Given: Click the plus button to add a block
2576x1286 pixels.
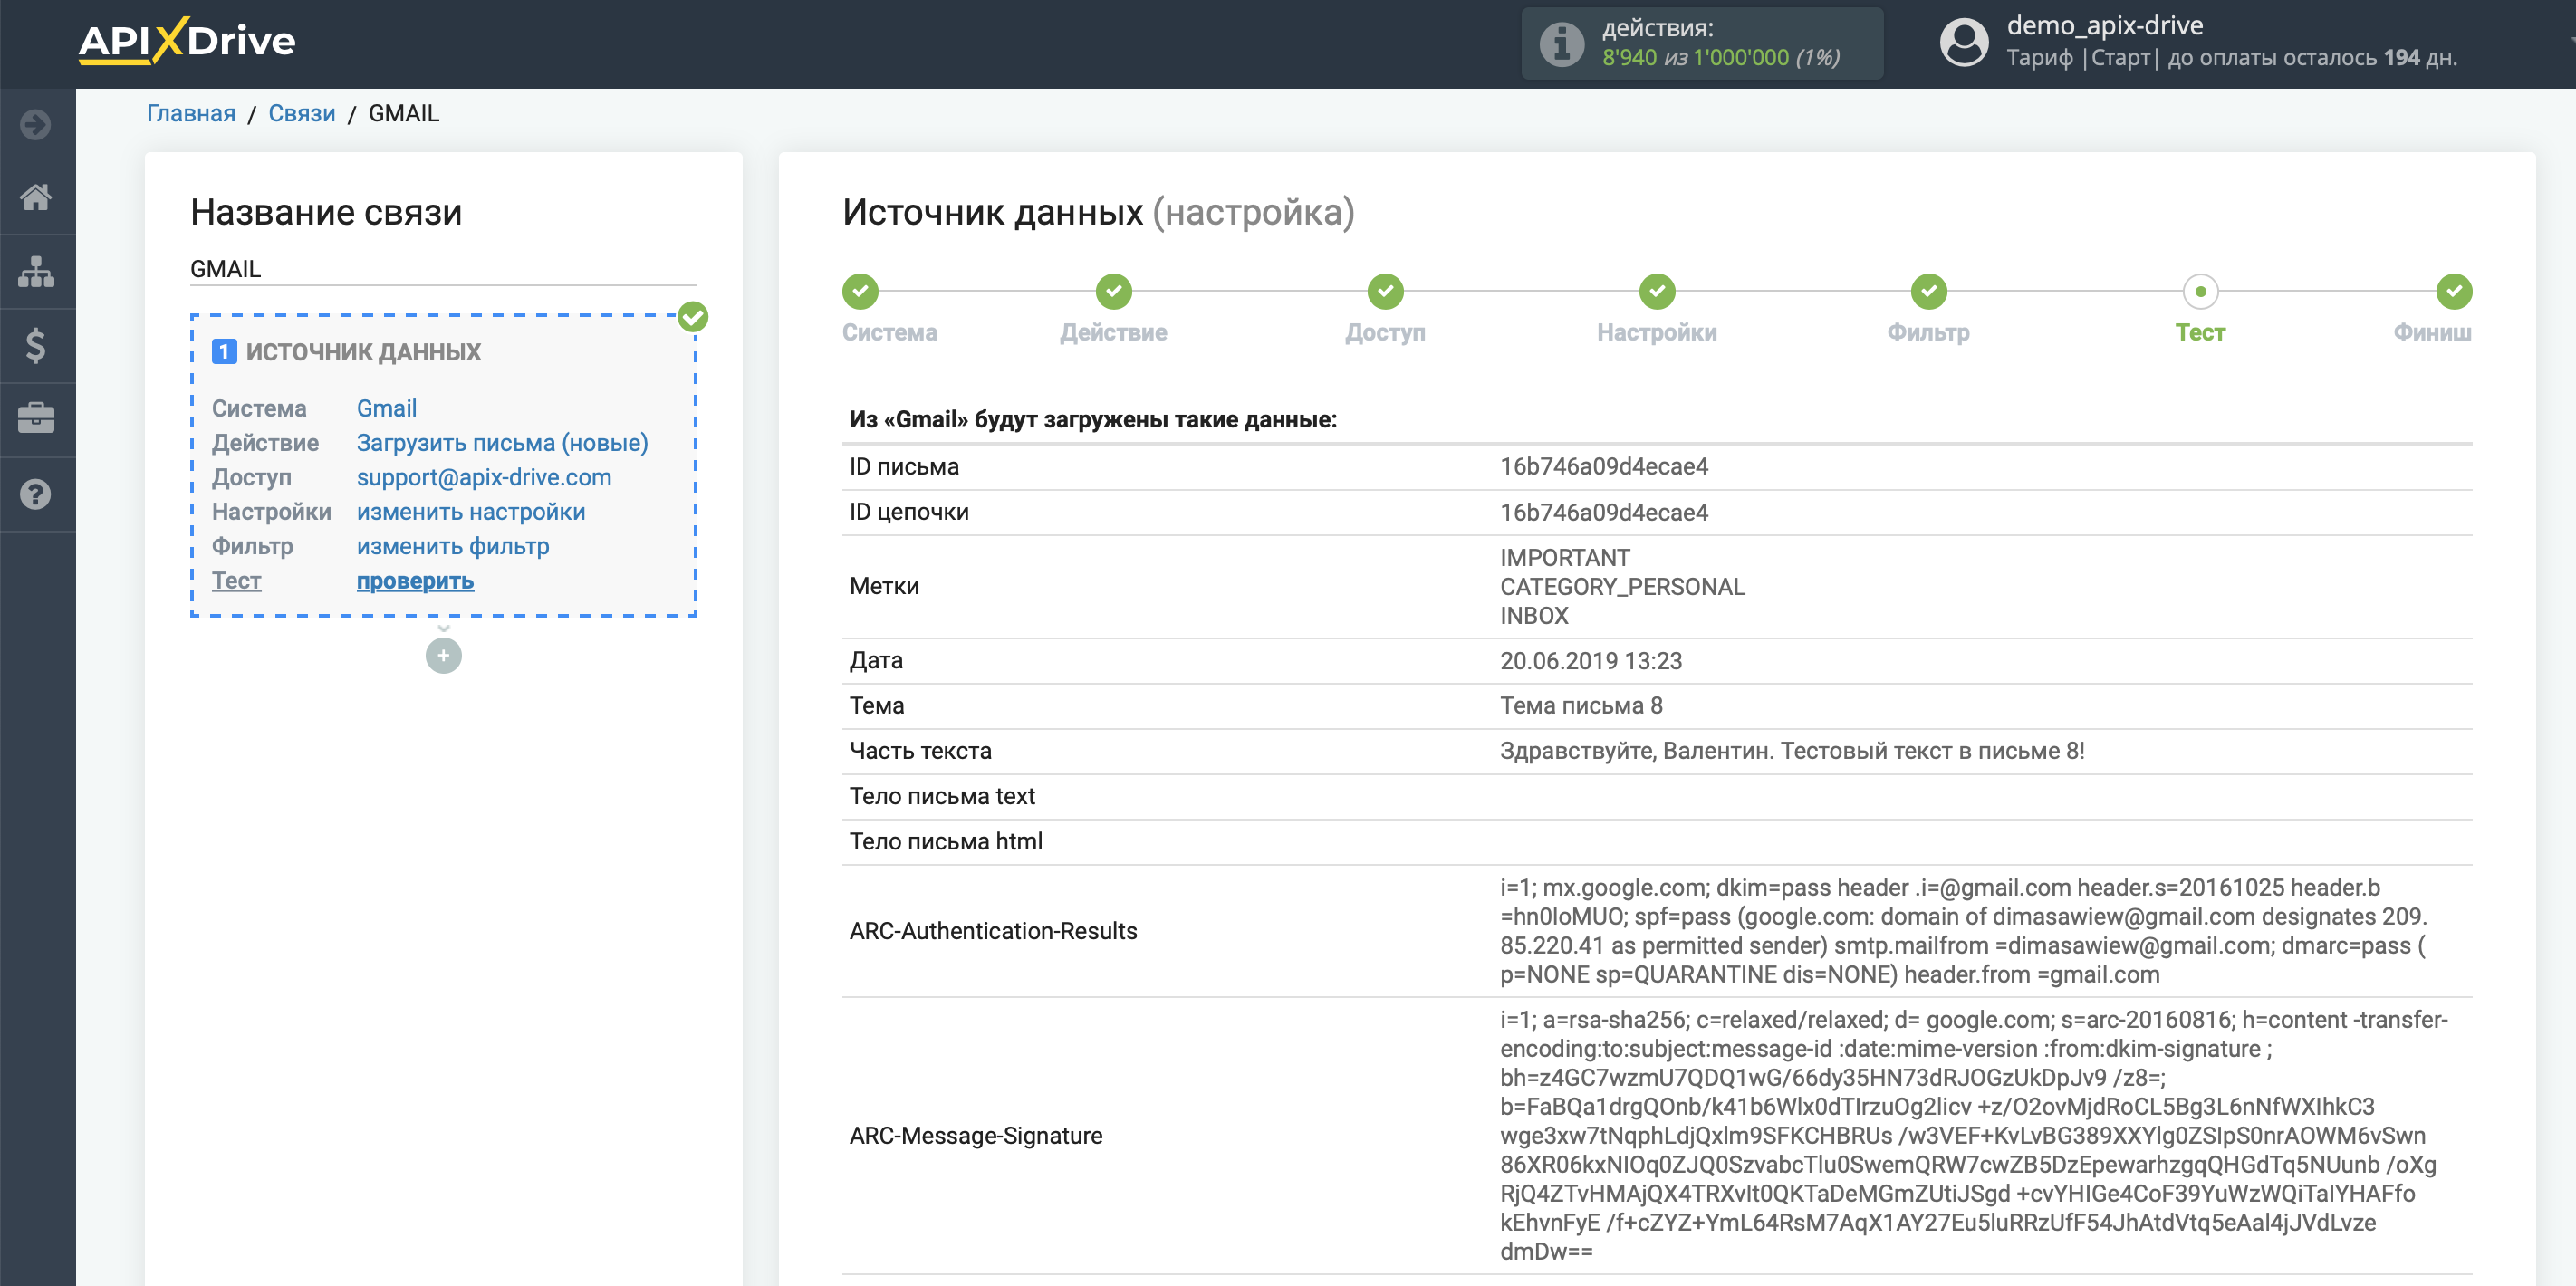Looking at the screenshot, I should click(x=443, y=656).
